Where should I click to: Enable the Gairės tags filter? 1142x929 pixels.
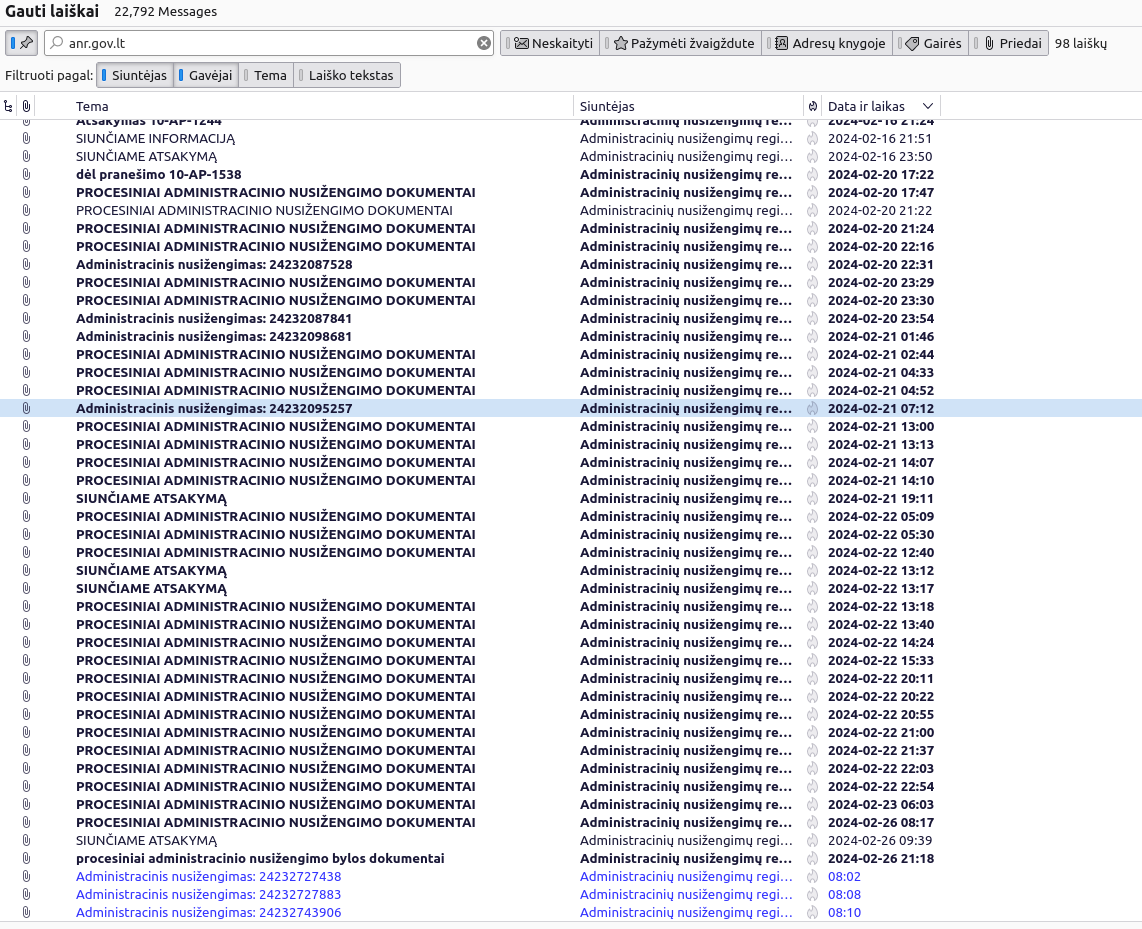point(932,43)
